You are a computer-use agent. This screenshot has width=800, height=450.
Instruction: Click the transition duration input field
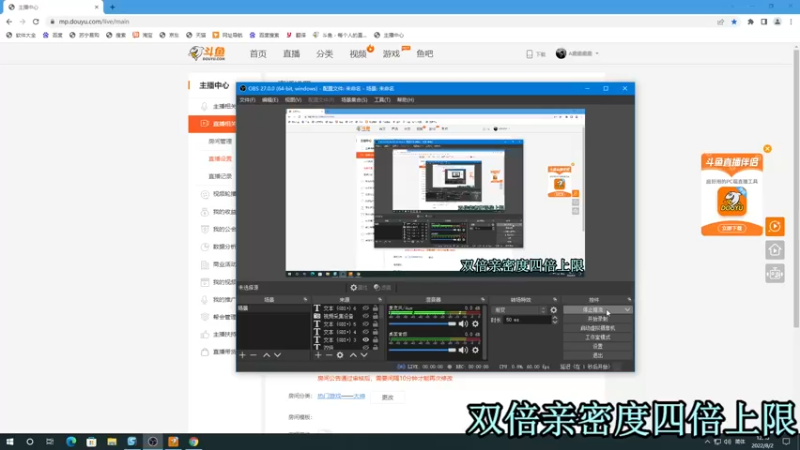[x=527, y=320]
